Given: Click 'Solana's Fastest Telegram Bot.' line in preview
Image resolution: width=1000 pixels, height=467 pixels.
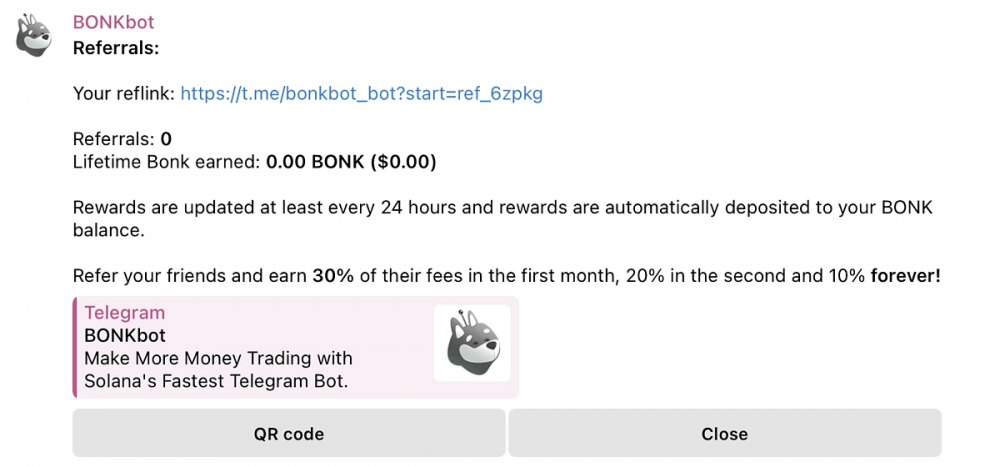Looking at the screenshot, I should [x=216, y=382].
